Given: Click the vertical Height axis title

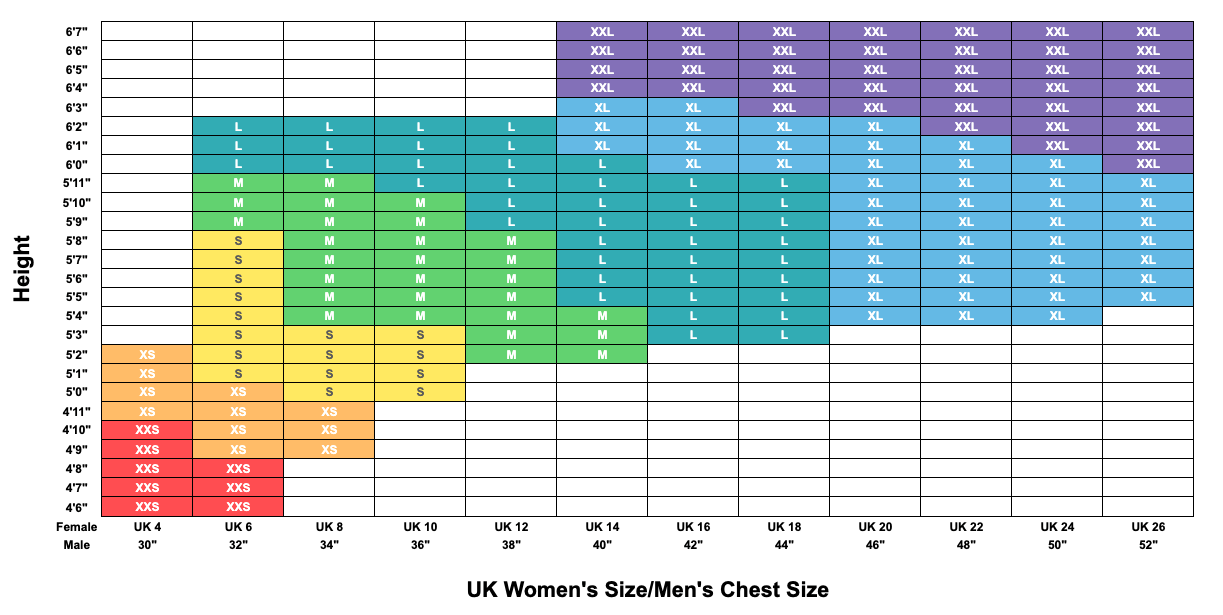Looking at the screenshot, I should point(22,268).
